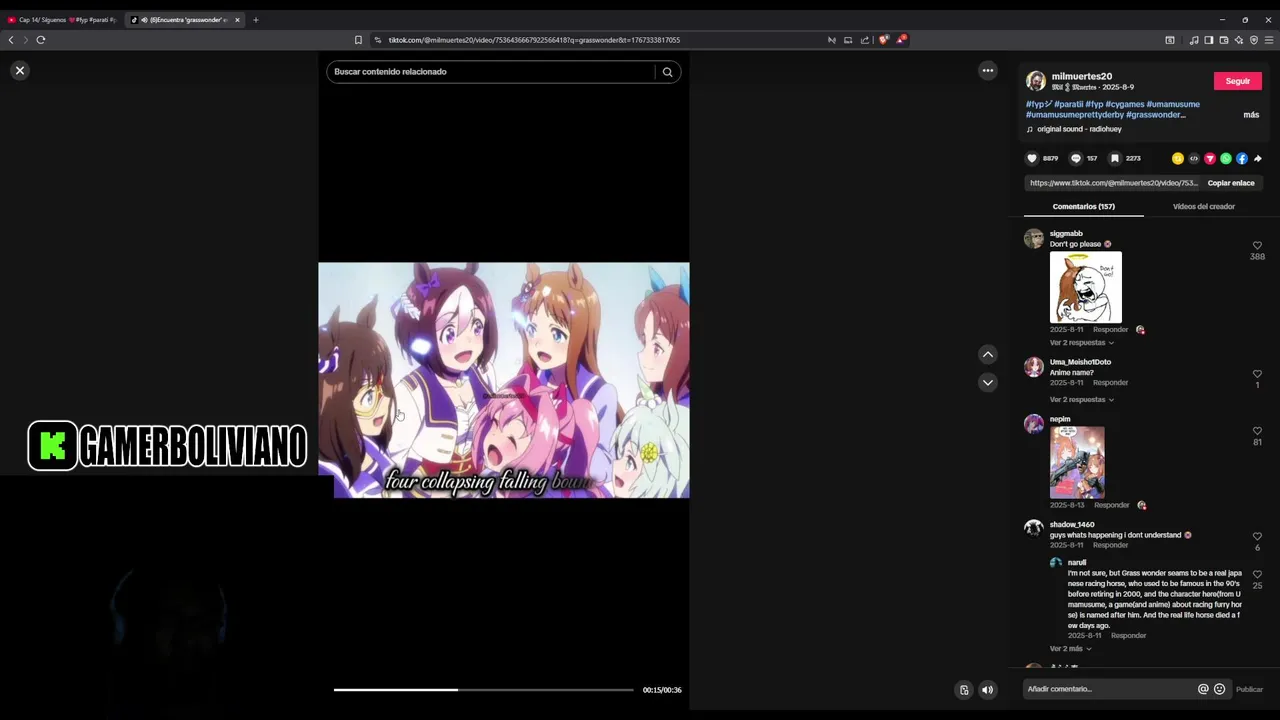Image resolution: width=1280 pixels, height=720 pixels.
Task: Reload the page in the browser
Action: point(41,40)
